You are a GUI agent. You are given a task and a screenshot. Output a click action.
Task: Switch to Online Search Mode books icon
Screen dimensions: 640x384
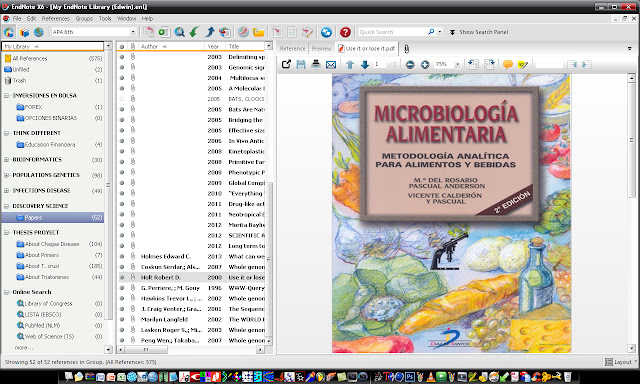click(24, 32)
